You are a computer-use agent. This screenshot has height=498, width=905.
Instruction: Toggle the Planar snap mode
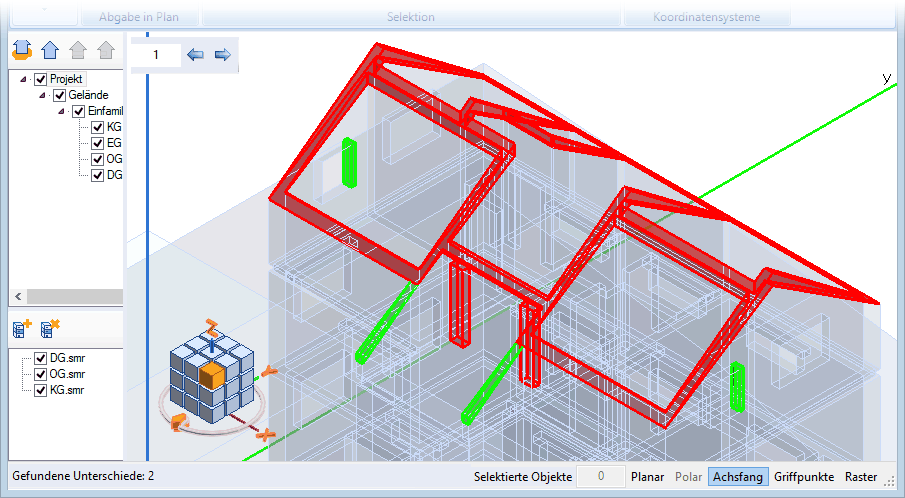coord(648,477)
